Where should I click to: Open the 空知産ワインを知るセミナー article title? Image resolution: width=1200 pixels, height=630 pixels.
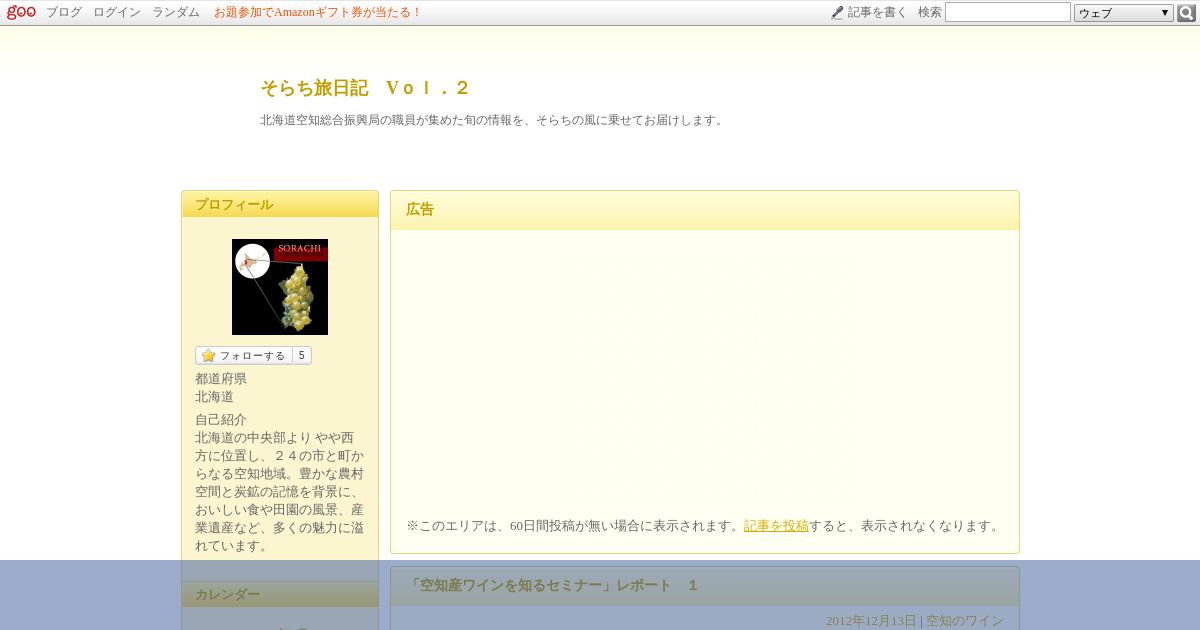tap(552, 586)
